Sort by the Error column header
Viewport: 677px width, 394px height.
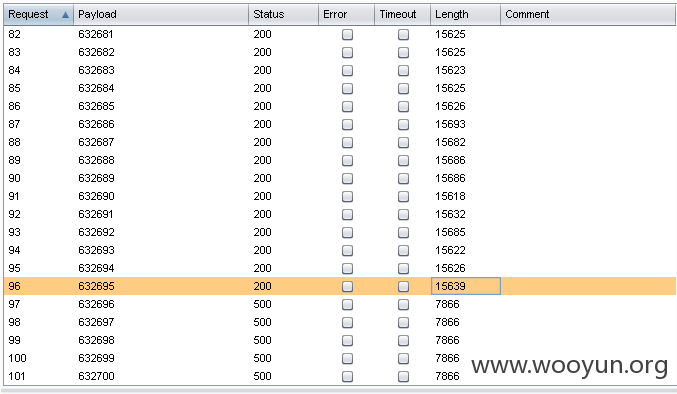(x=346, y=14)
